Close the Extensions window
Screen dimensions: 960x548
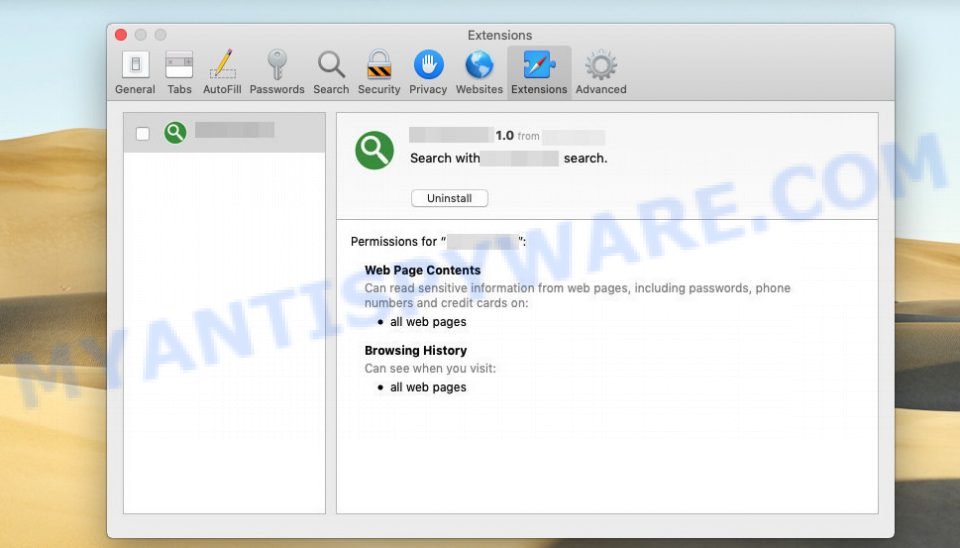pos(121,35)
